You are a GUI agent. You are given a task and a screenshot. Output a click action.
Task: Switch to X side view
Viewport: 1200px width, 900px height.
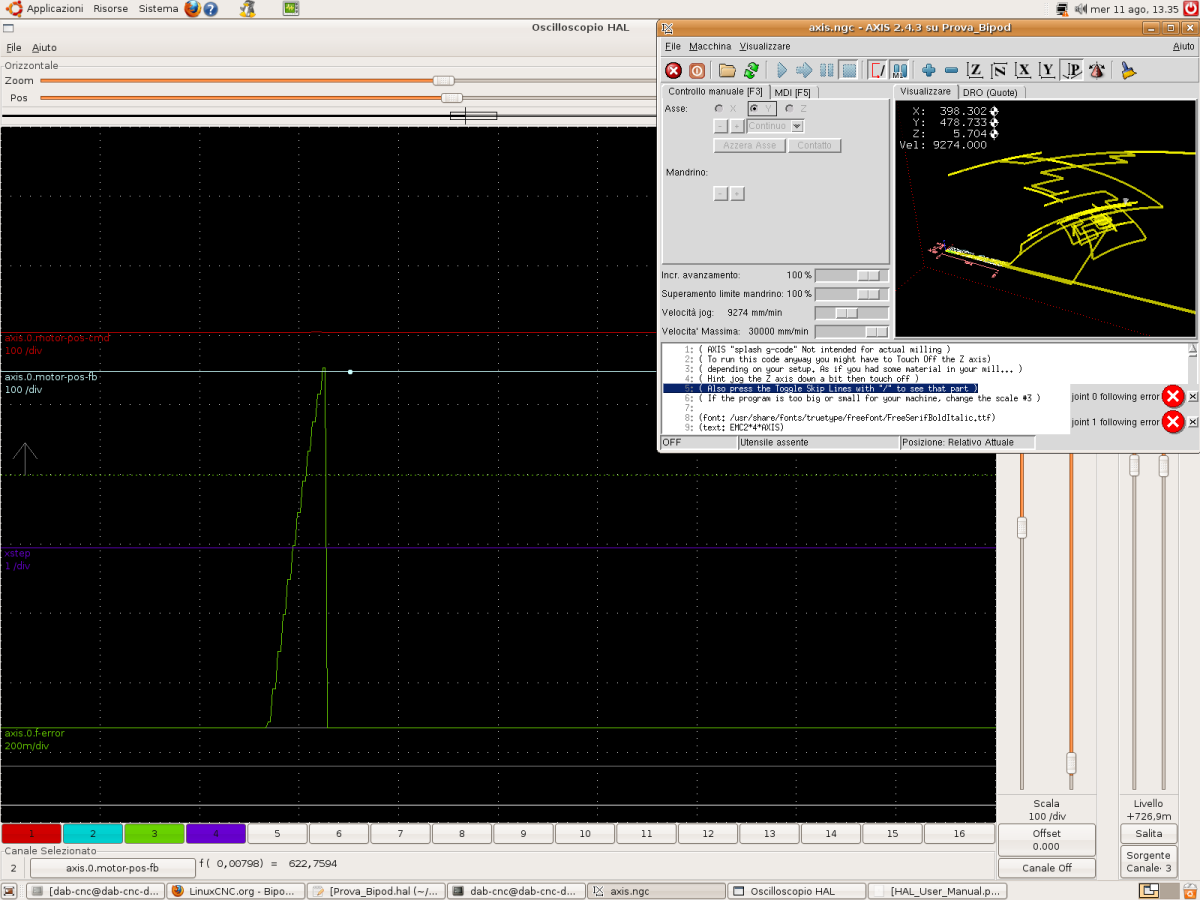coord(1023,70)
